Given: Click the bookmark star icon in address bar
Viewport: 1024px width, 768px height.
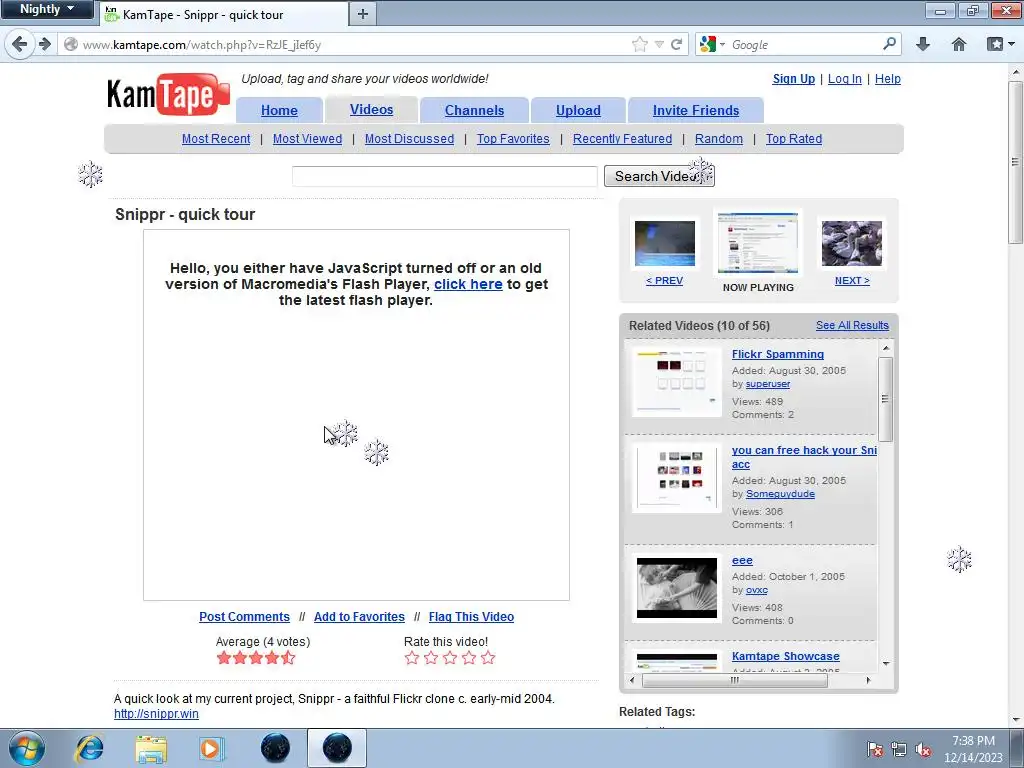Looking at the screenshot, I should [640, 44].
